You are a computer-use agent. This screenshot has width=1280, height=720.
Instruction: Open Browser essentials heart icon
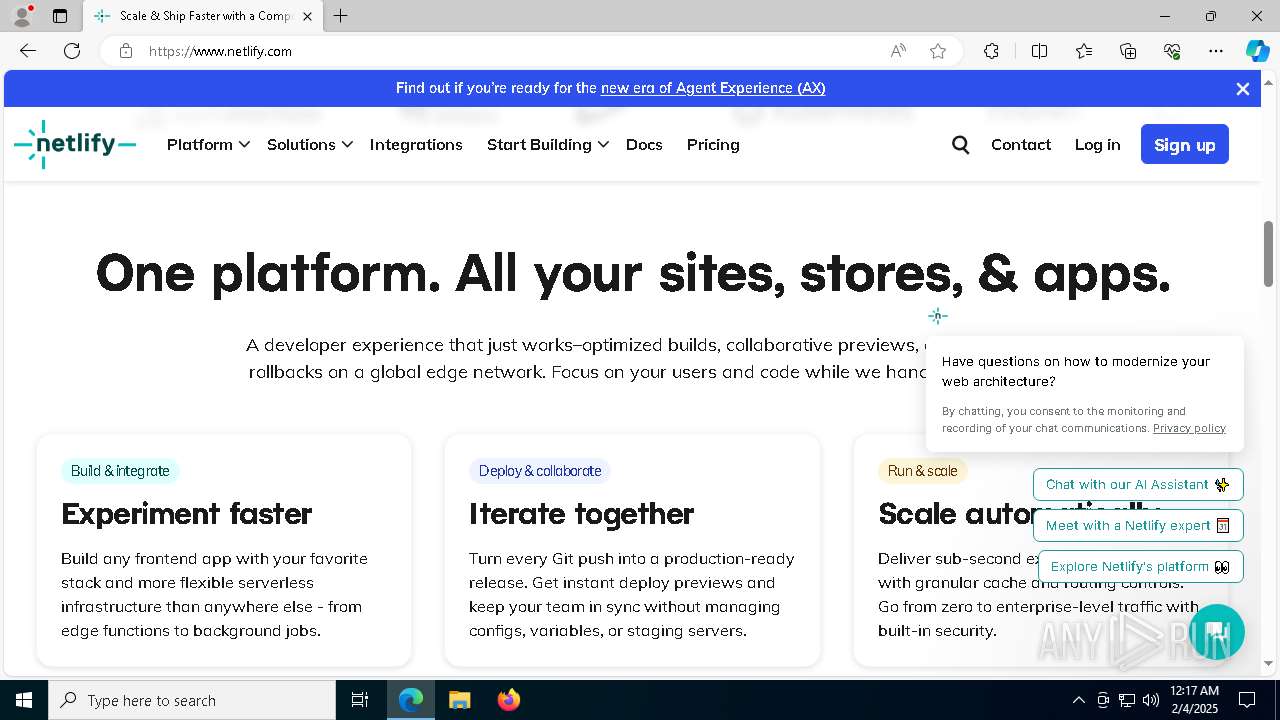[1172, 51]
